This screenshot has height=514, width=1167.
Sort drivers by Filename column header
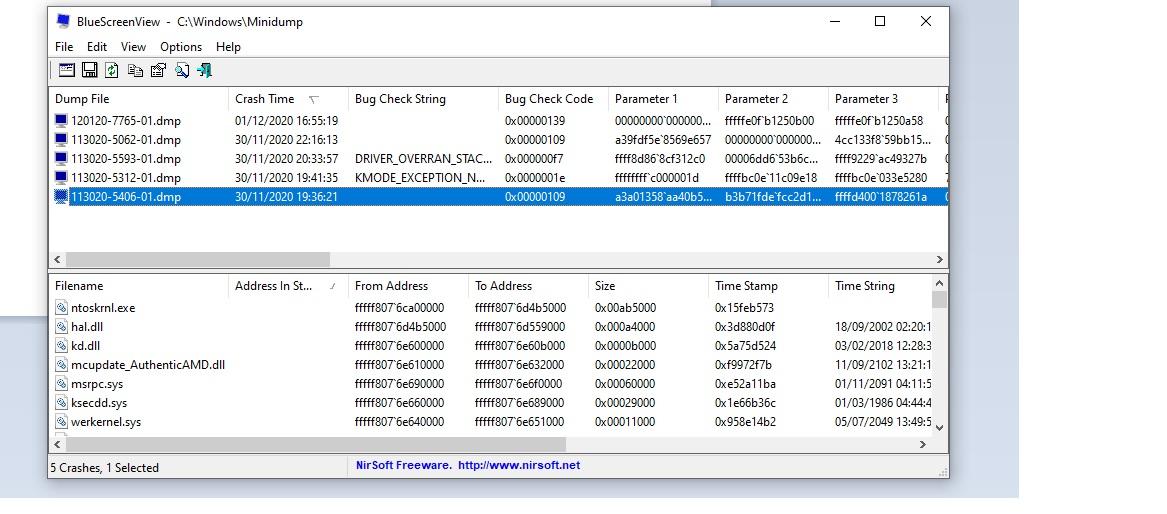138,286
